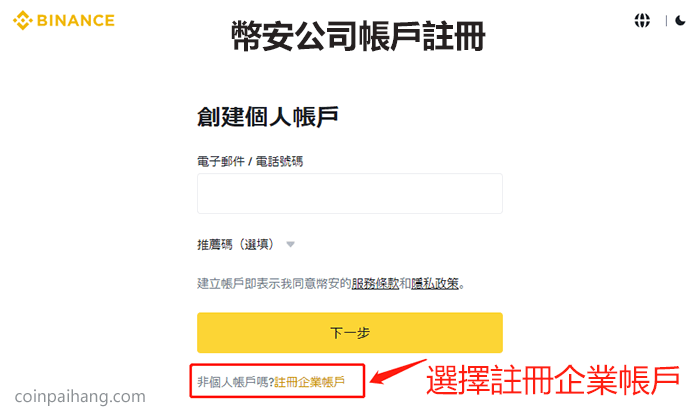Click the 幣安公司帳戶註冊 title
The width and height of the screenshot is (700, 416).
(x=358, y=36)
